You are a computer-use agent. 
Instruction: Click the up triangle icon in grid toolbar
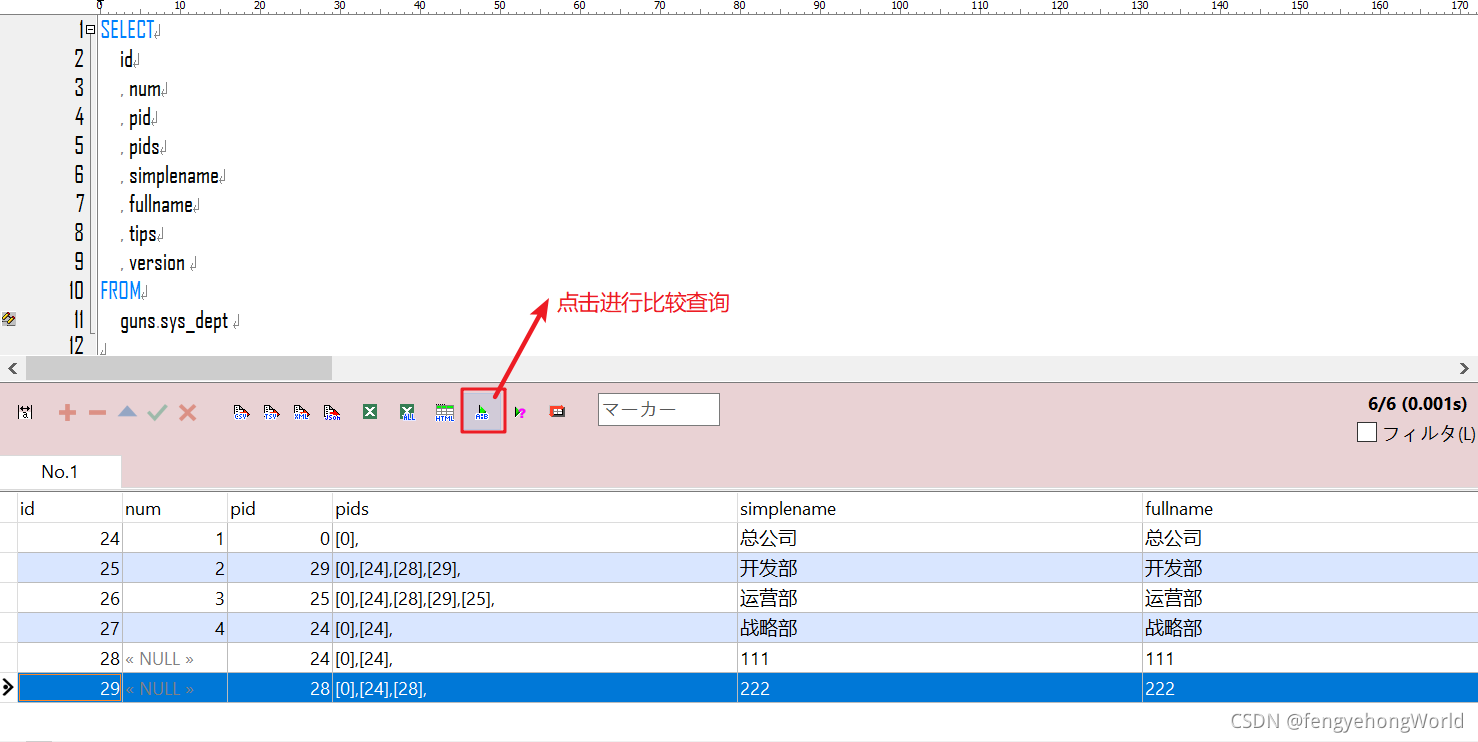click(x=127, y=412)
